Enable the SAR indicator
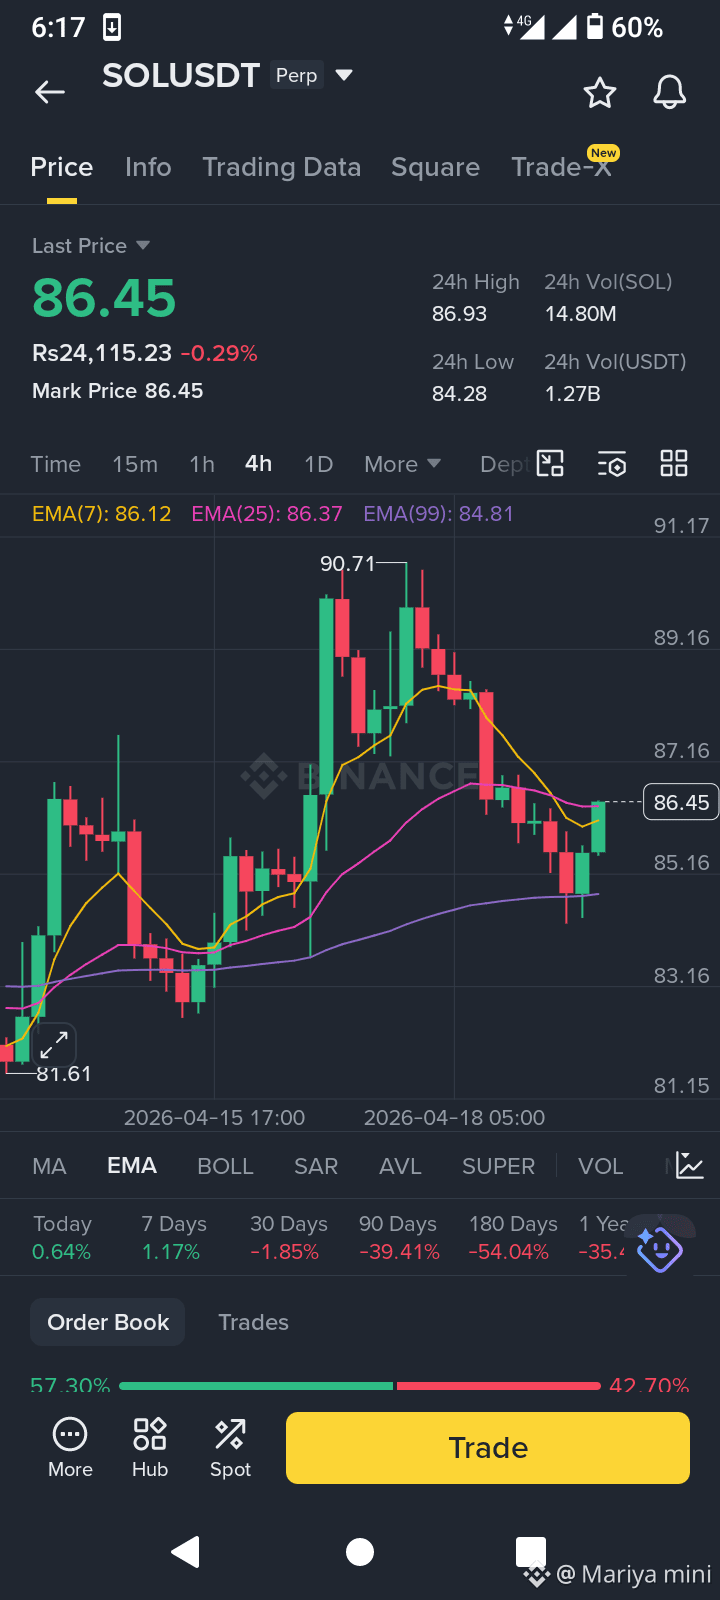Viewport: 720px width, 1600px height. (x=316, y=1166)
